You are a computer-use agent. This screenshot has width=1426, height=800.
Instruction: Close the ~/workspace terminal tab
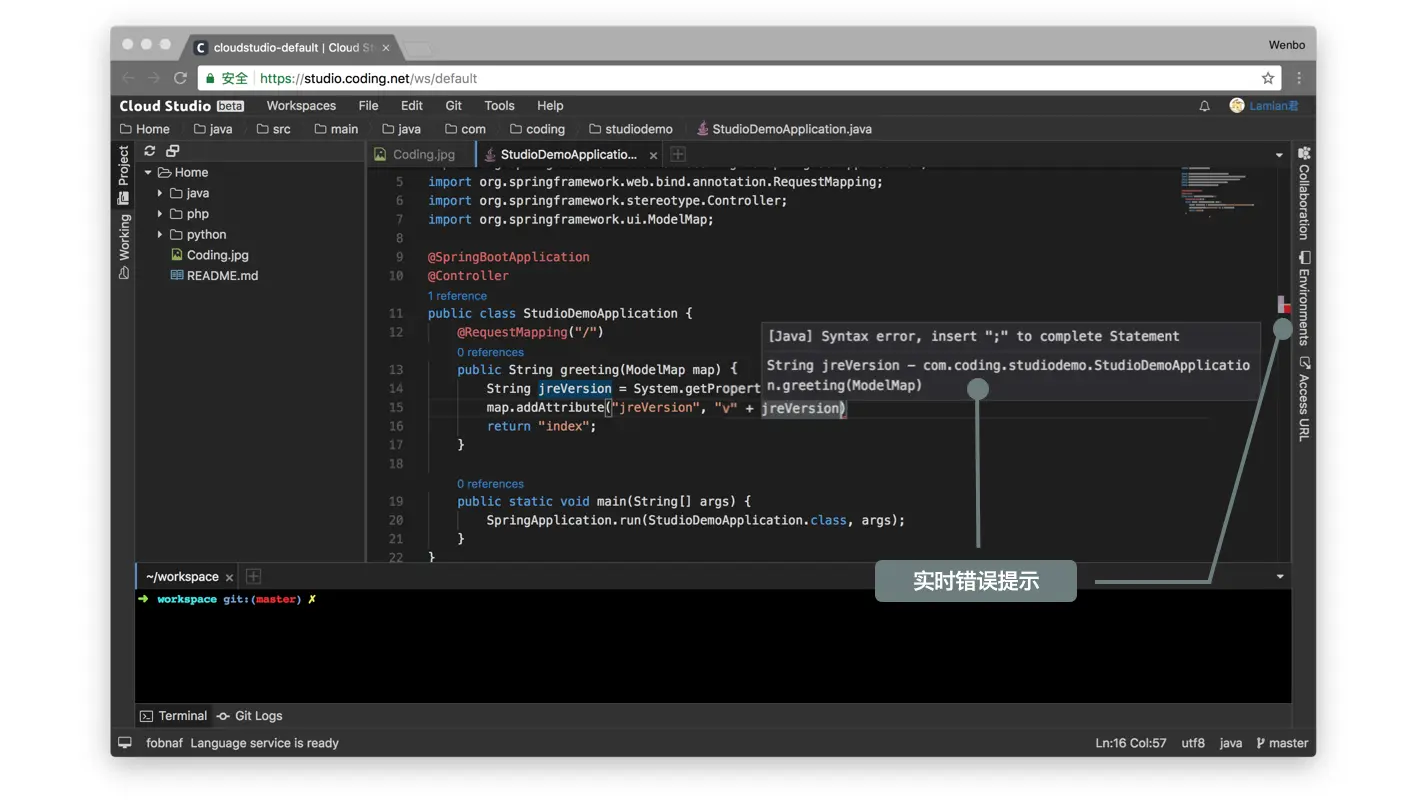tap(229, 577)
